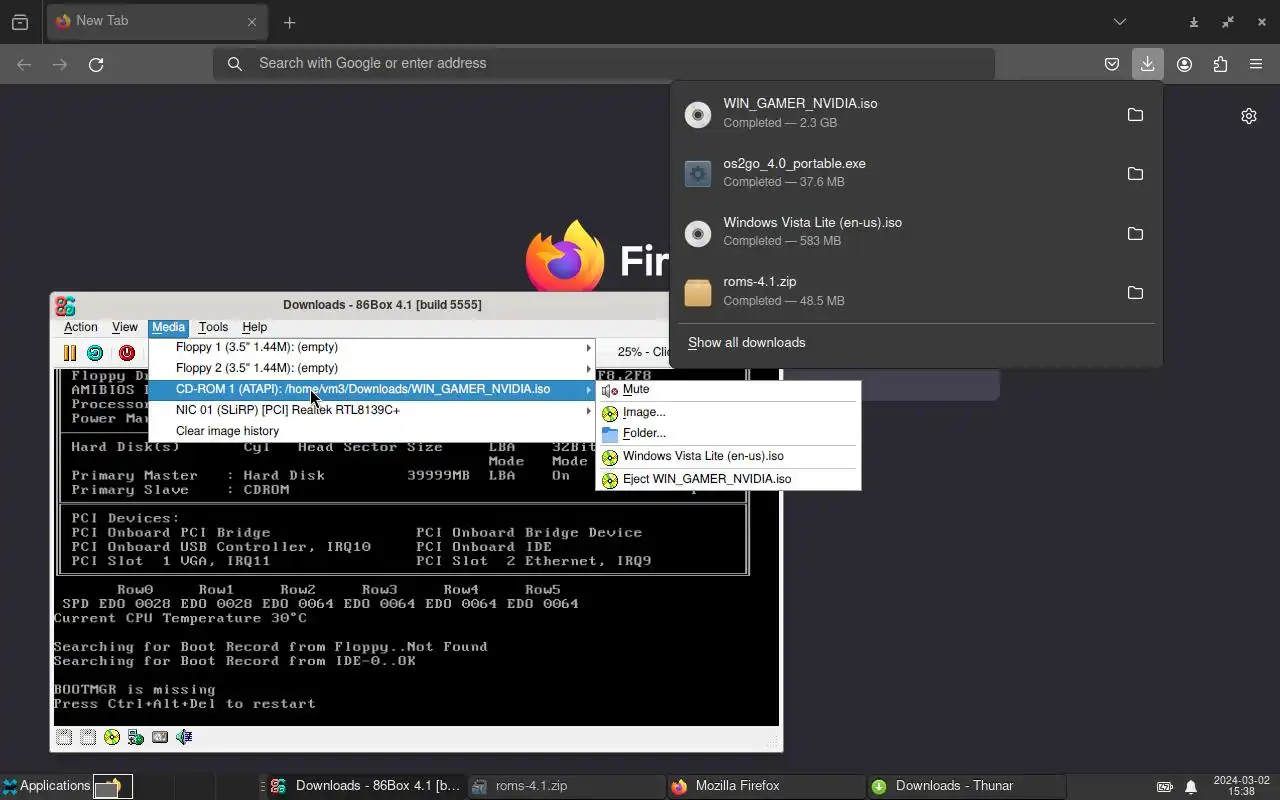
Task: Reload the current Firefox page
Action: (x=96, y=64)
